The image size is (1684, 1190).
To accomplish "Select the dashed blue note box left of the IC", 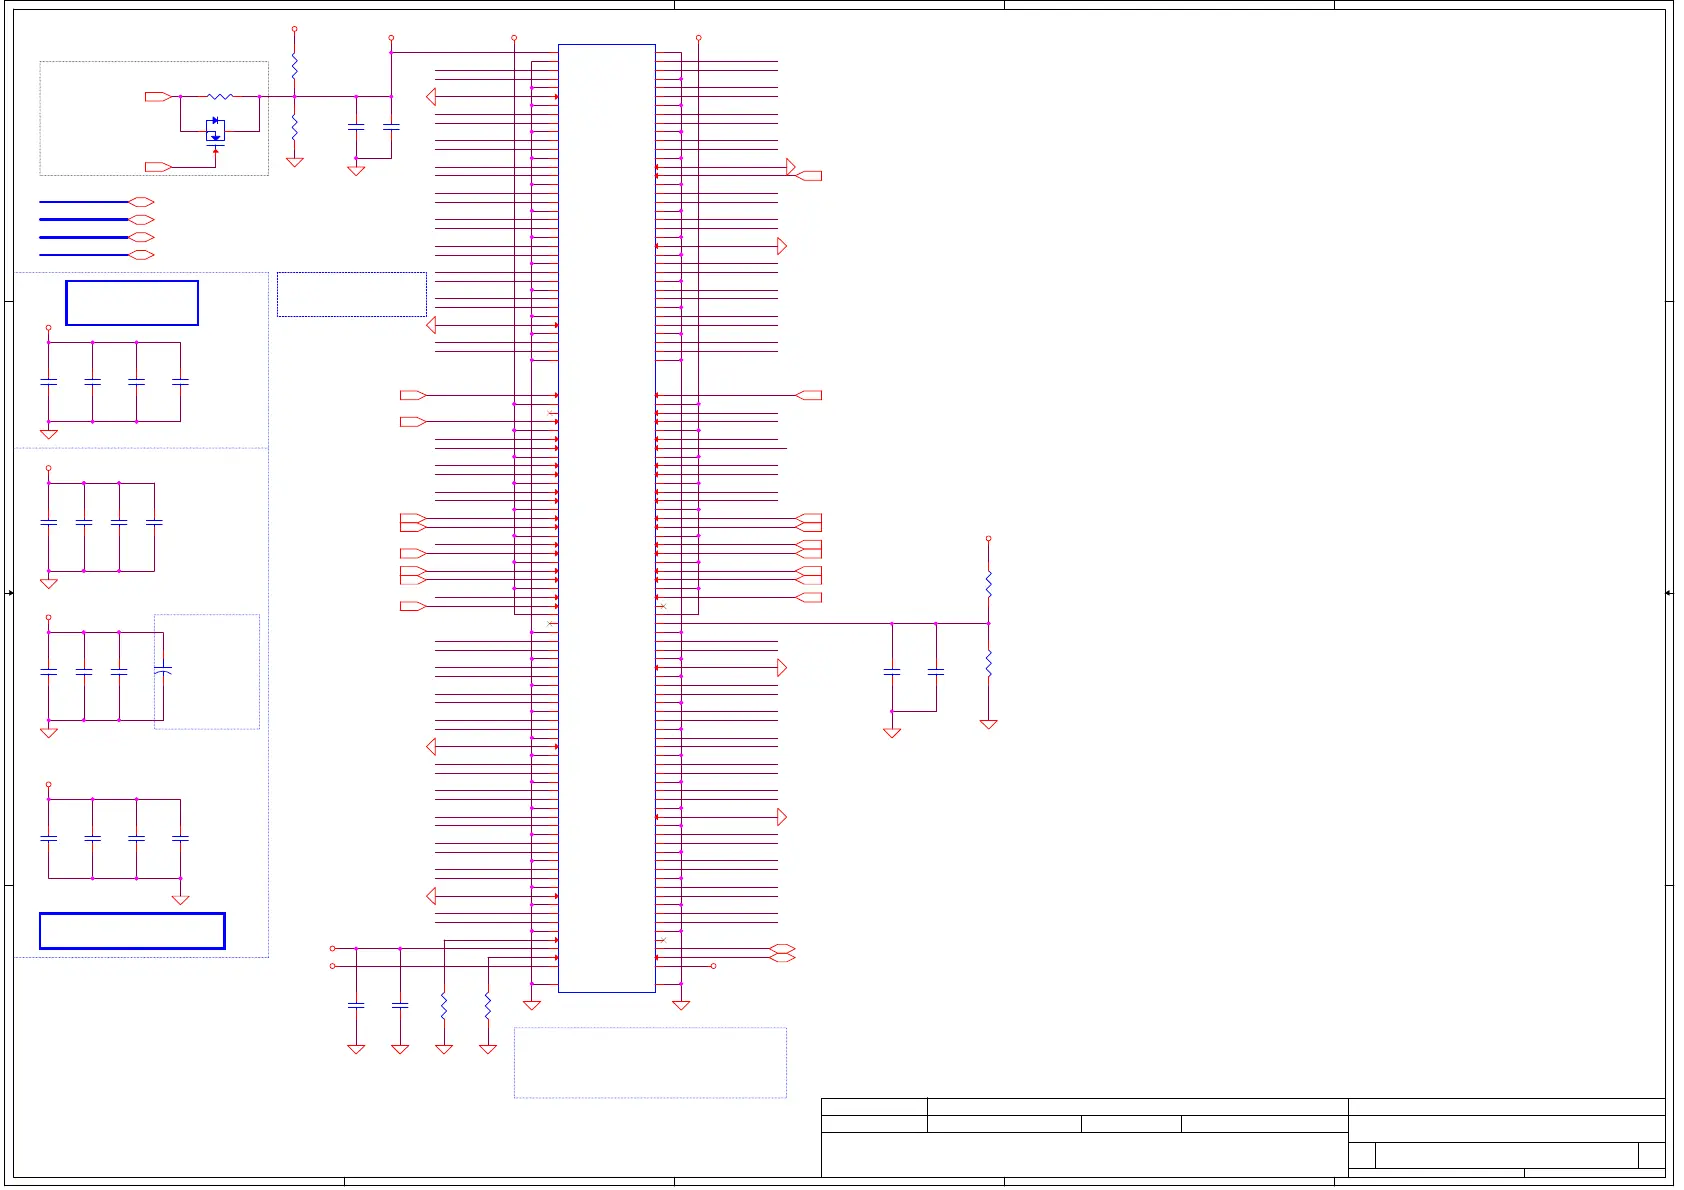I will pos(352,295).
